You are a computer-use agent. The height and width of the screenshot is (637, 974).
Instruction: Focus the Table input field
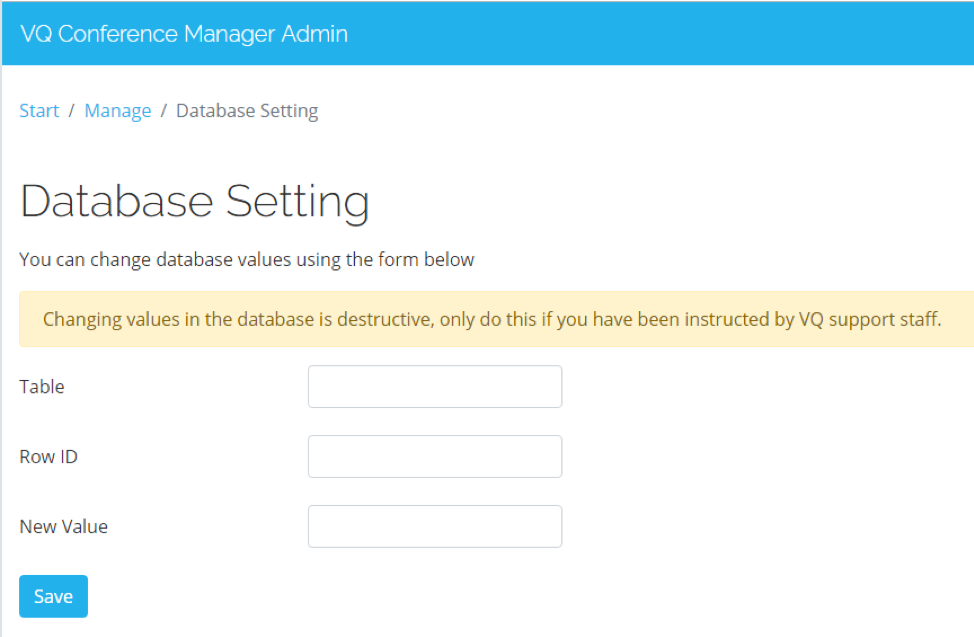[435, 387]
